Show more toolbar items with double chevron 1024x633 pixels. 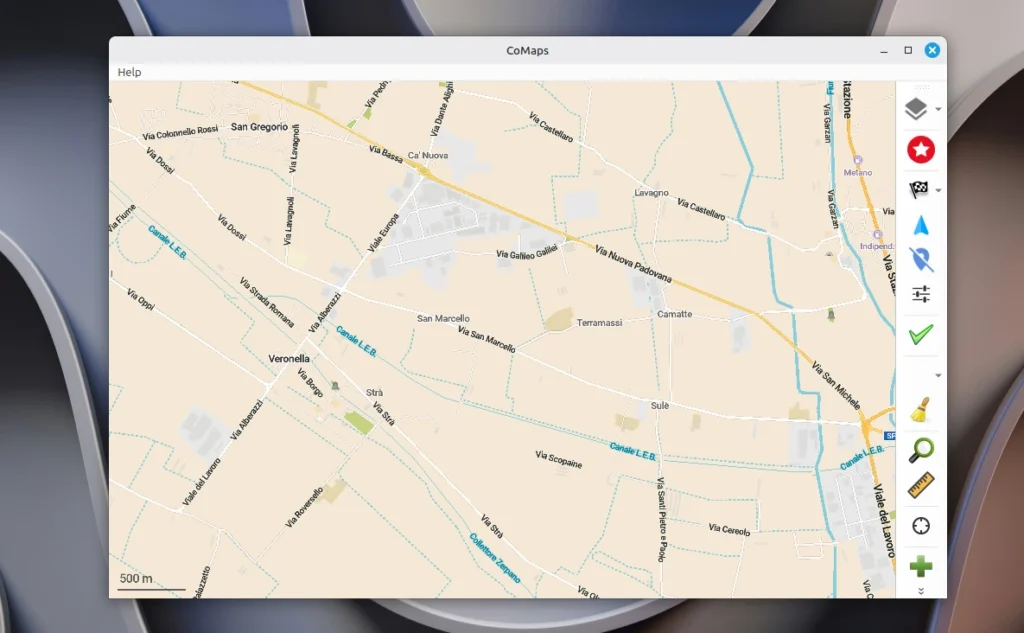921,591
